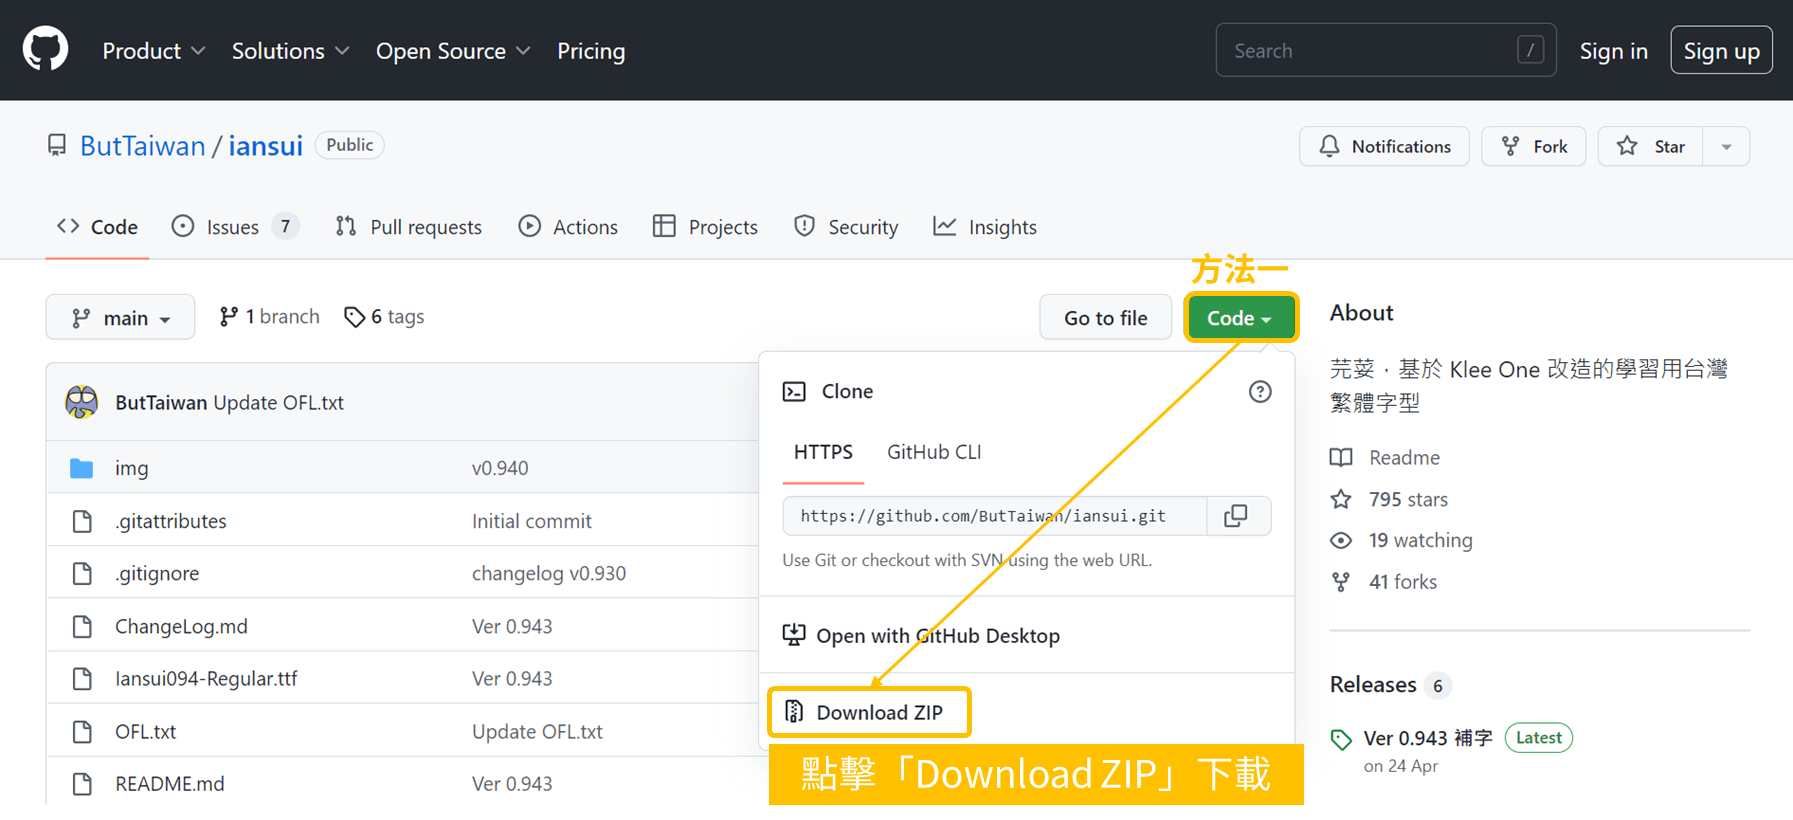View the 6 tags link

(x=384, y=317)
